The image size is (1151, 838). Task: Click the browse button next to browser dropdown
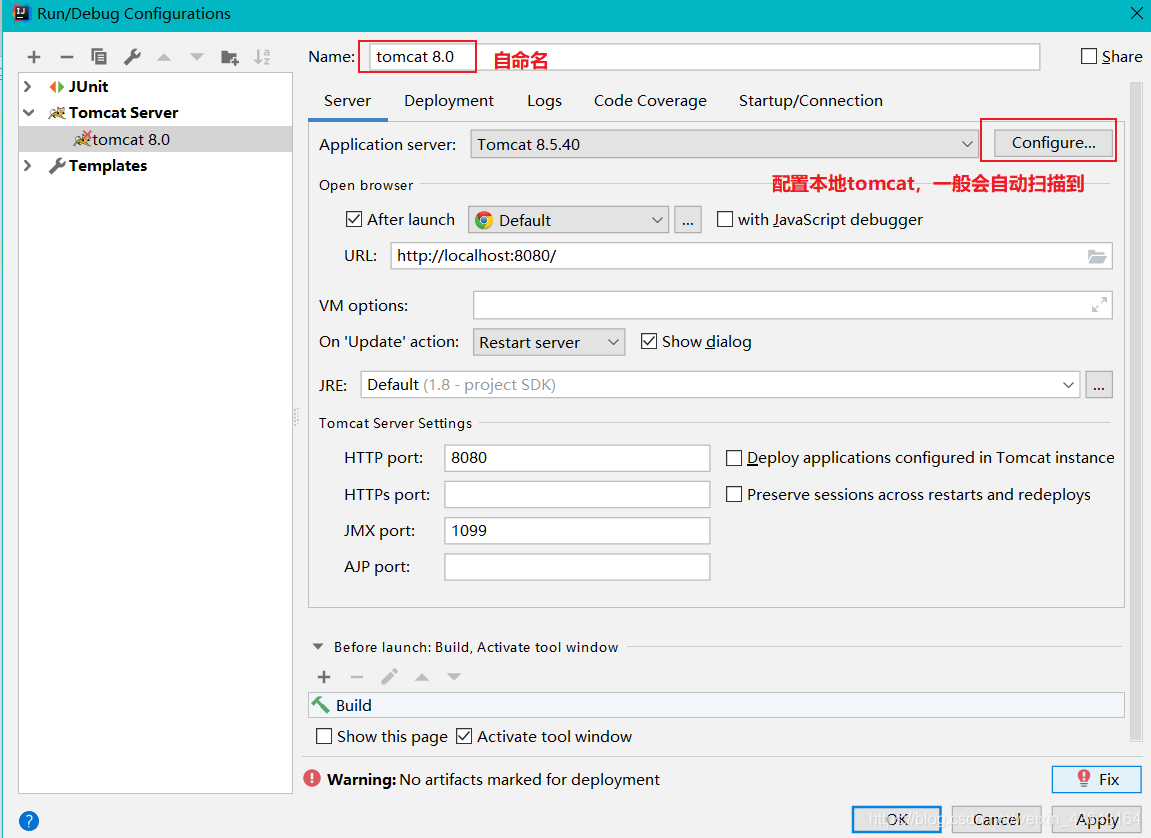687,220
